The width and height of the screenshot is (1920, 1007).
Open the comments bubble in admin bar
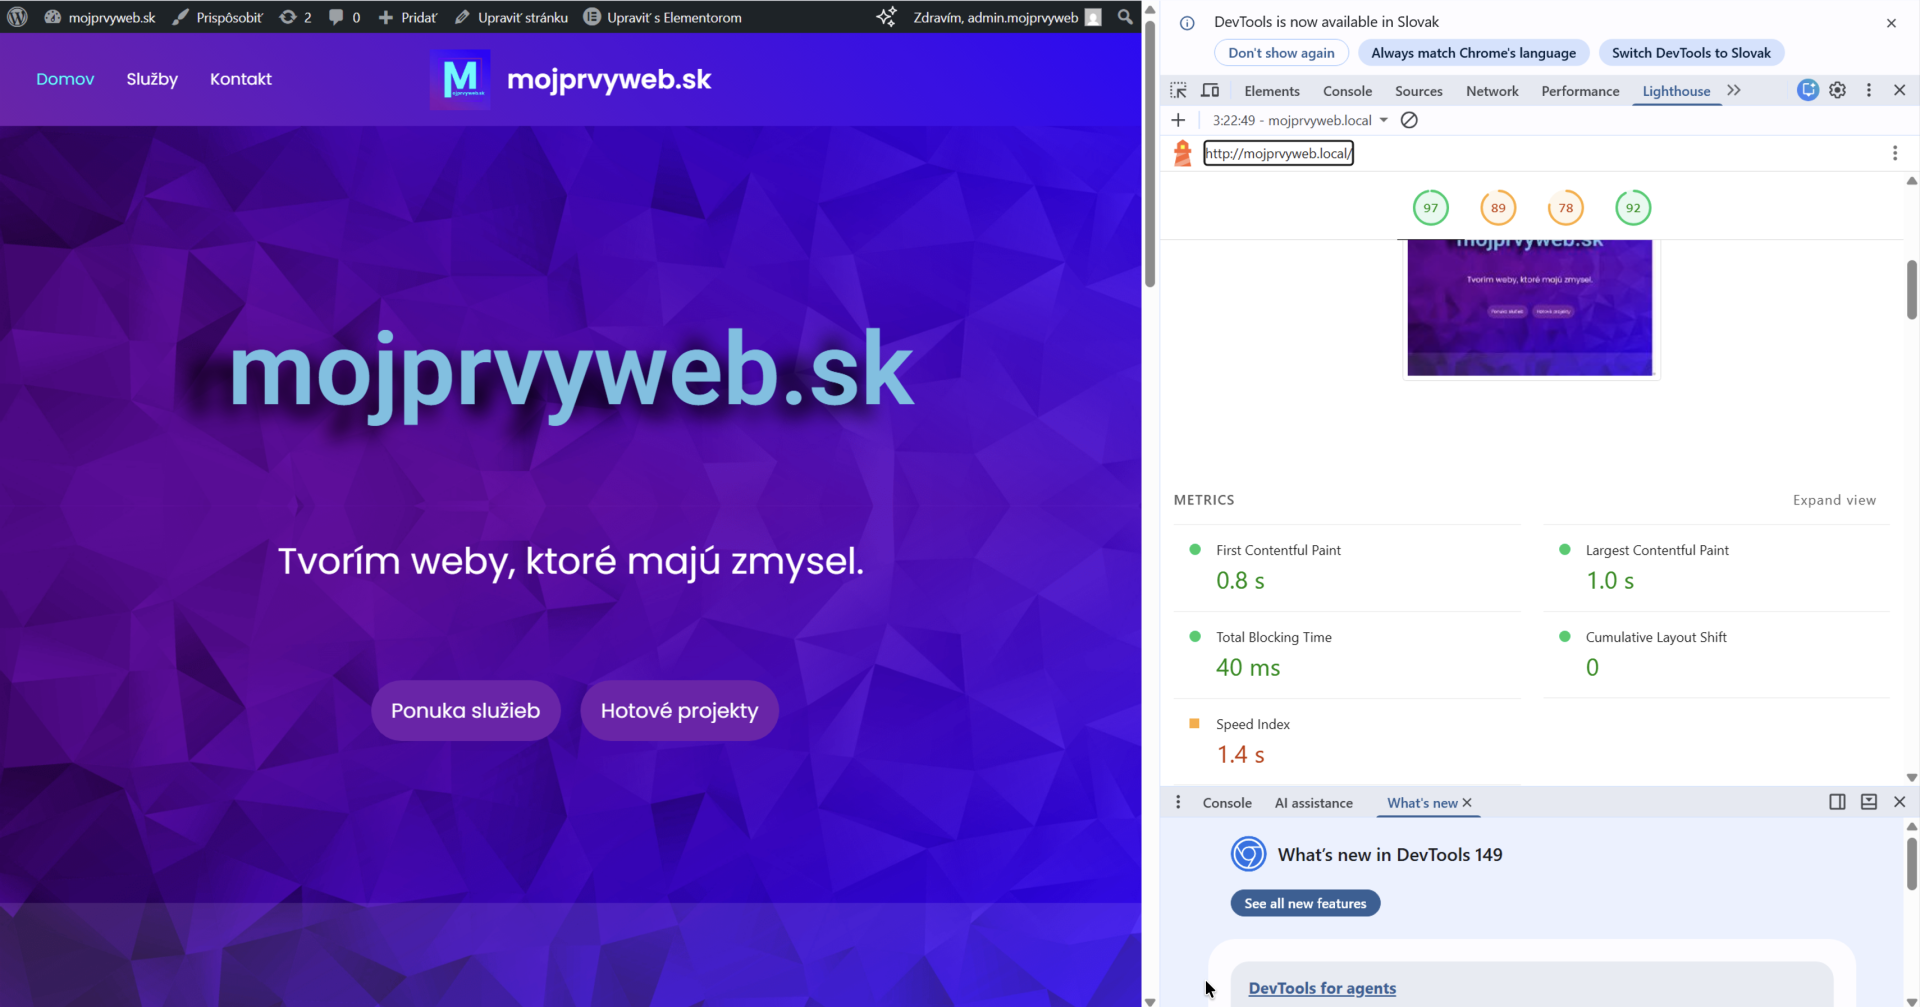click(345, 17)
